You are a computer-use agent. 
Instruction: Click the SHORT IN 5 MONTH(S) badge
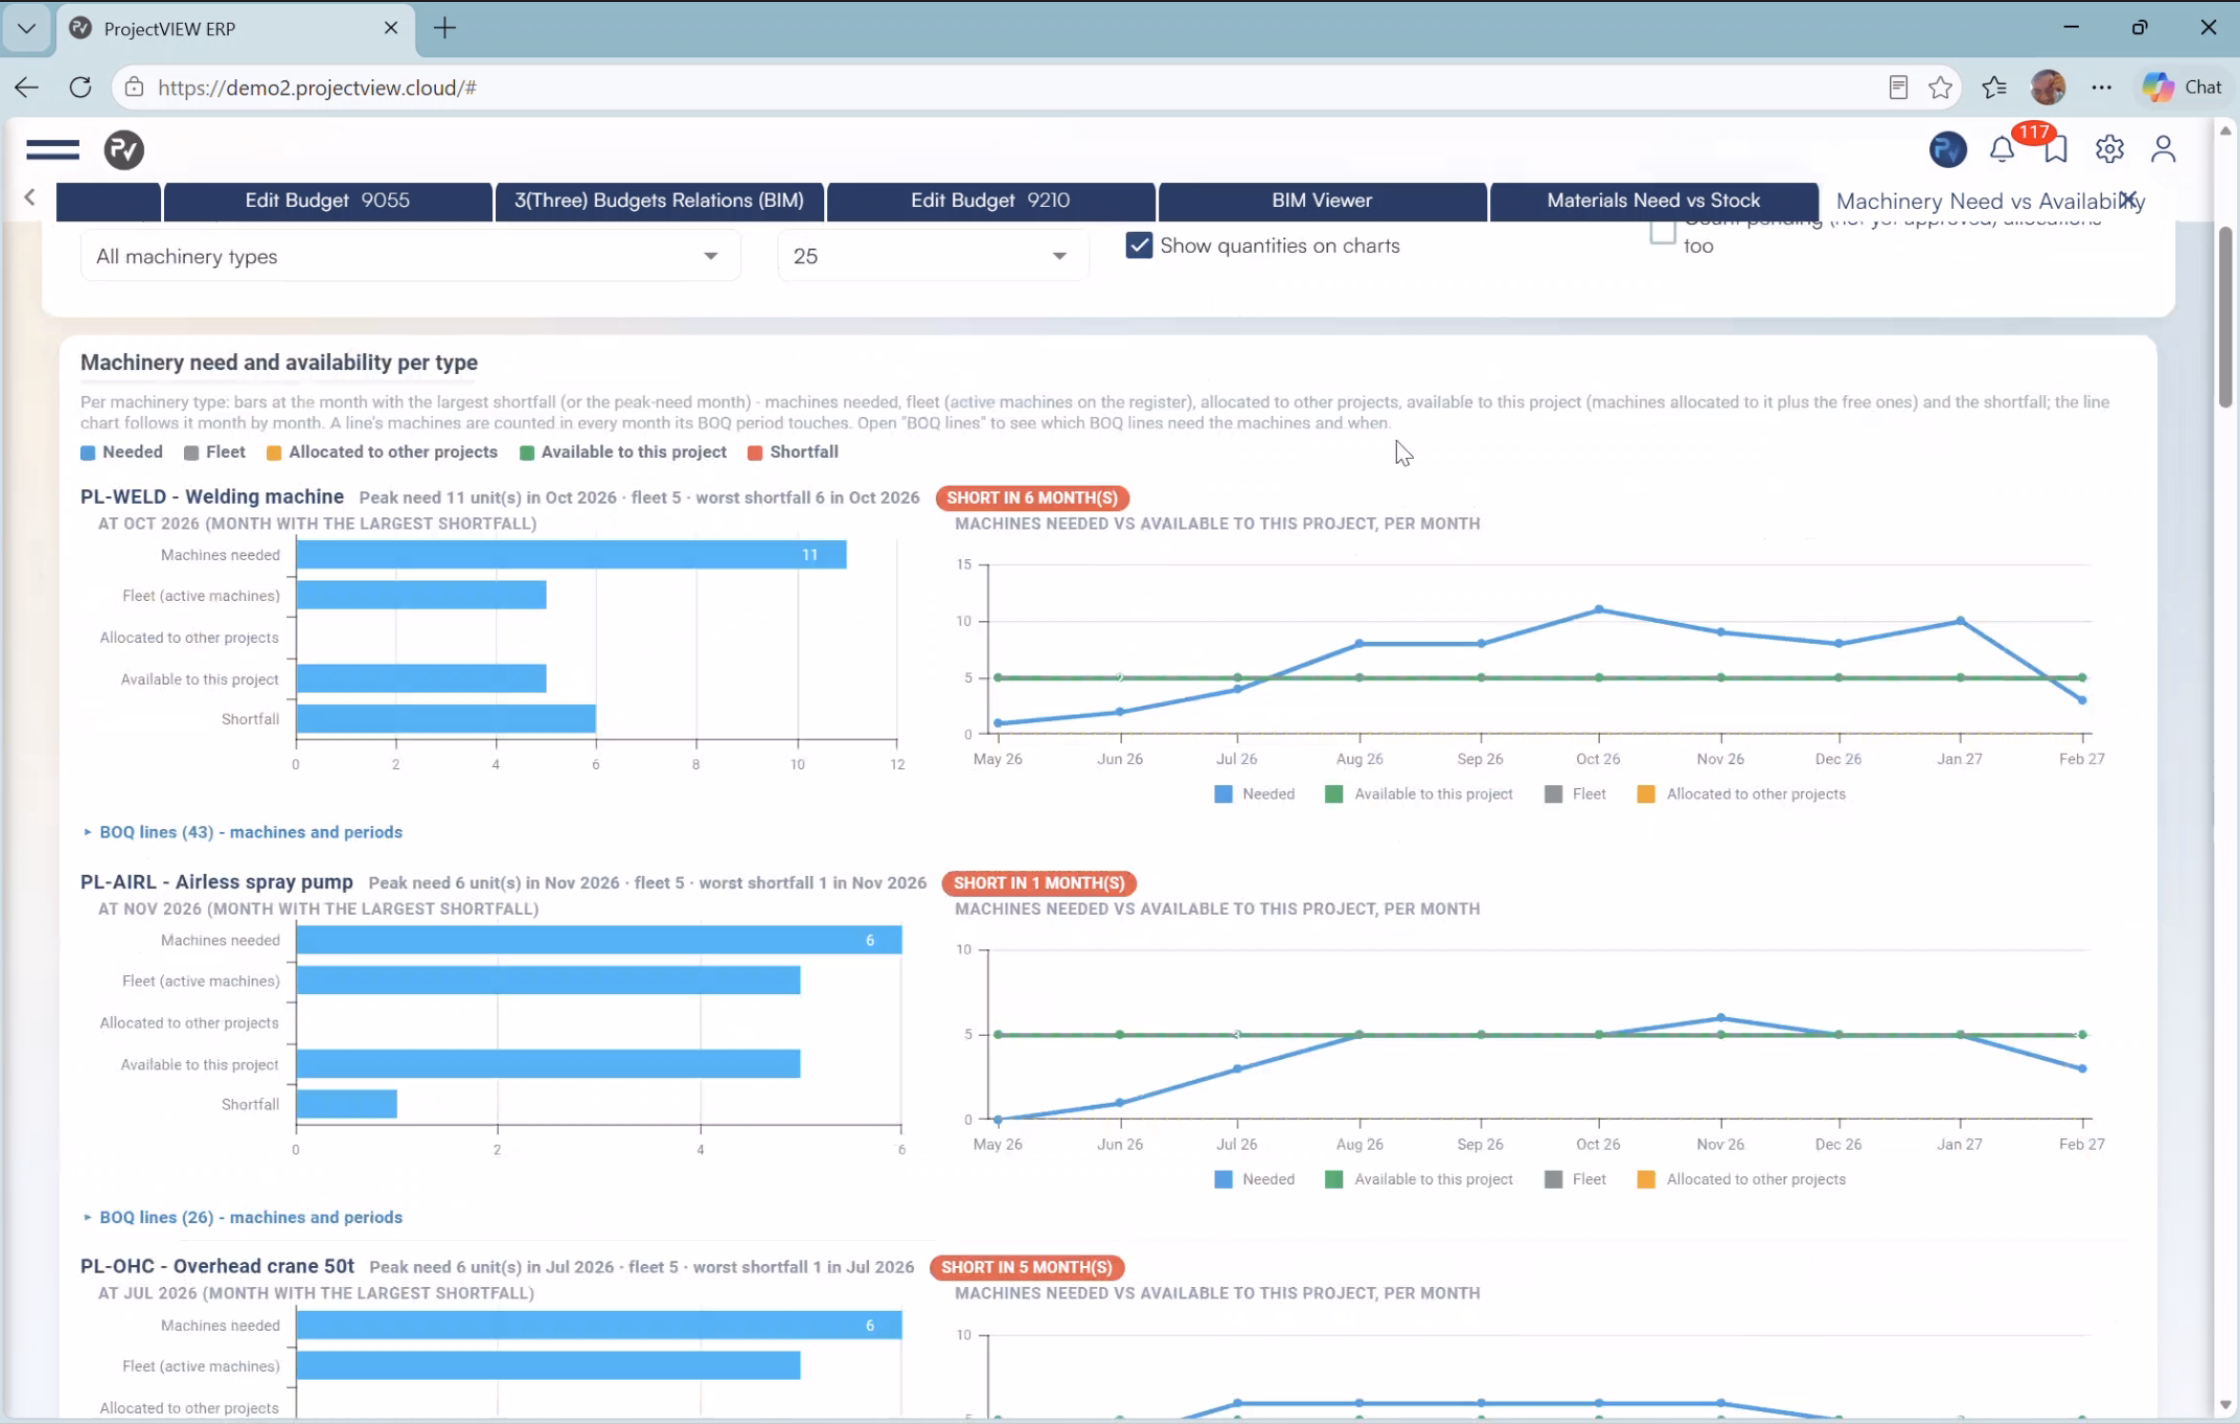[x=1027, y=1267]
